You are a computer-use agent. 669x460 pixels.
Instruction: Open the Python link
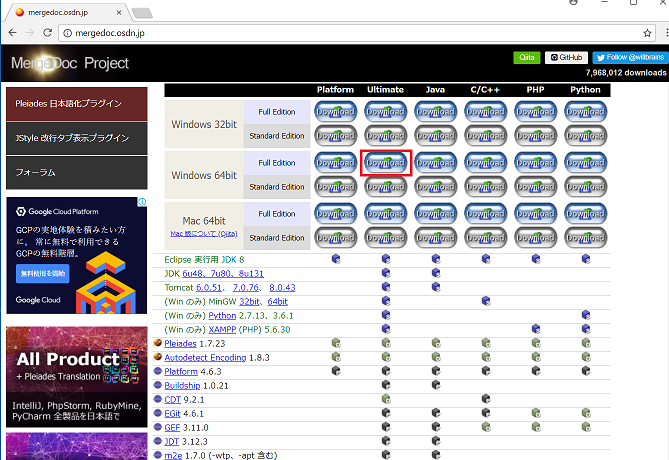[222, 316]
